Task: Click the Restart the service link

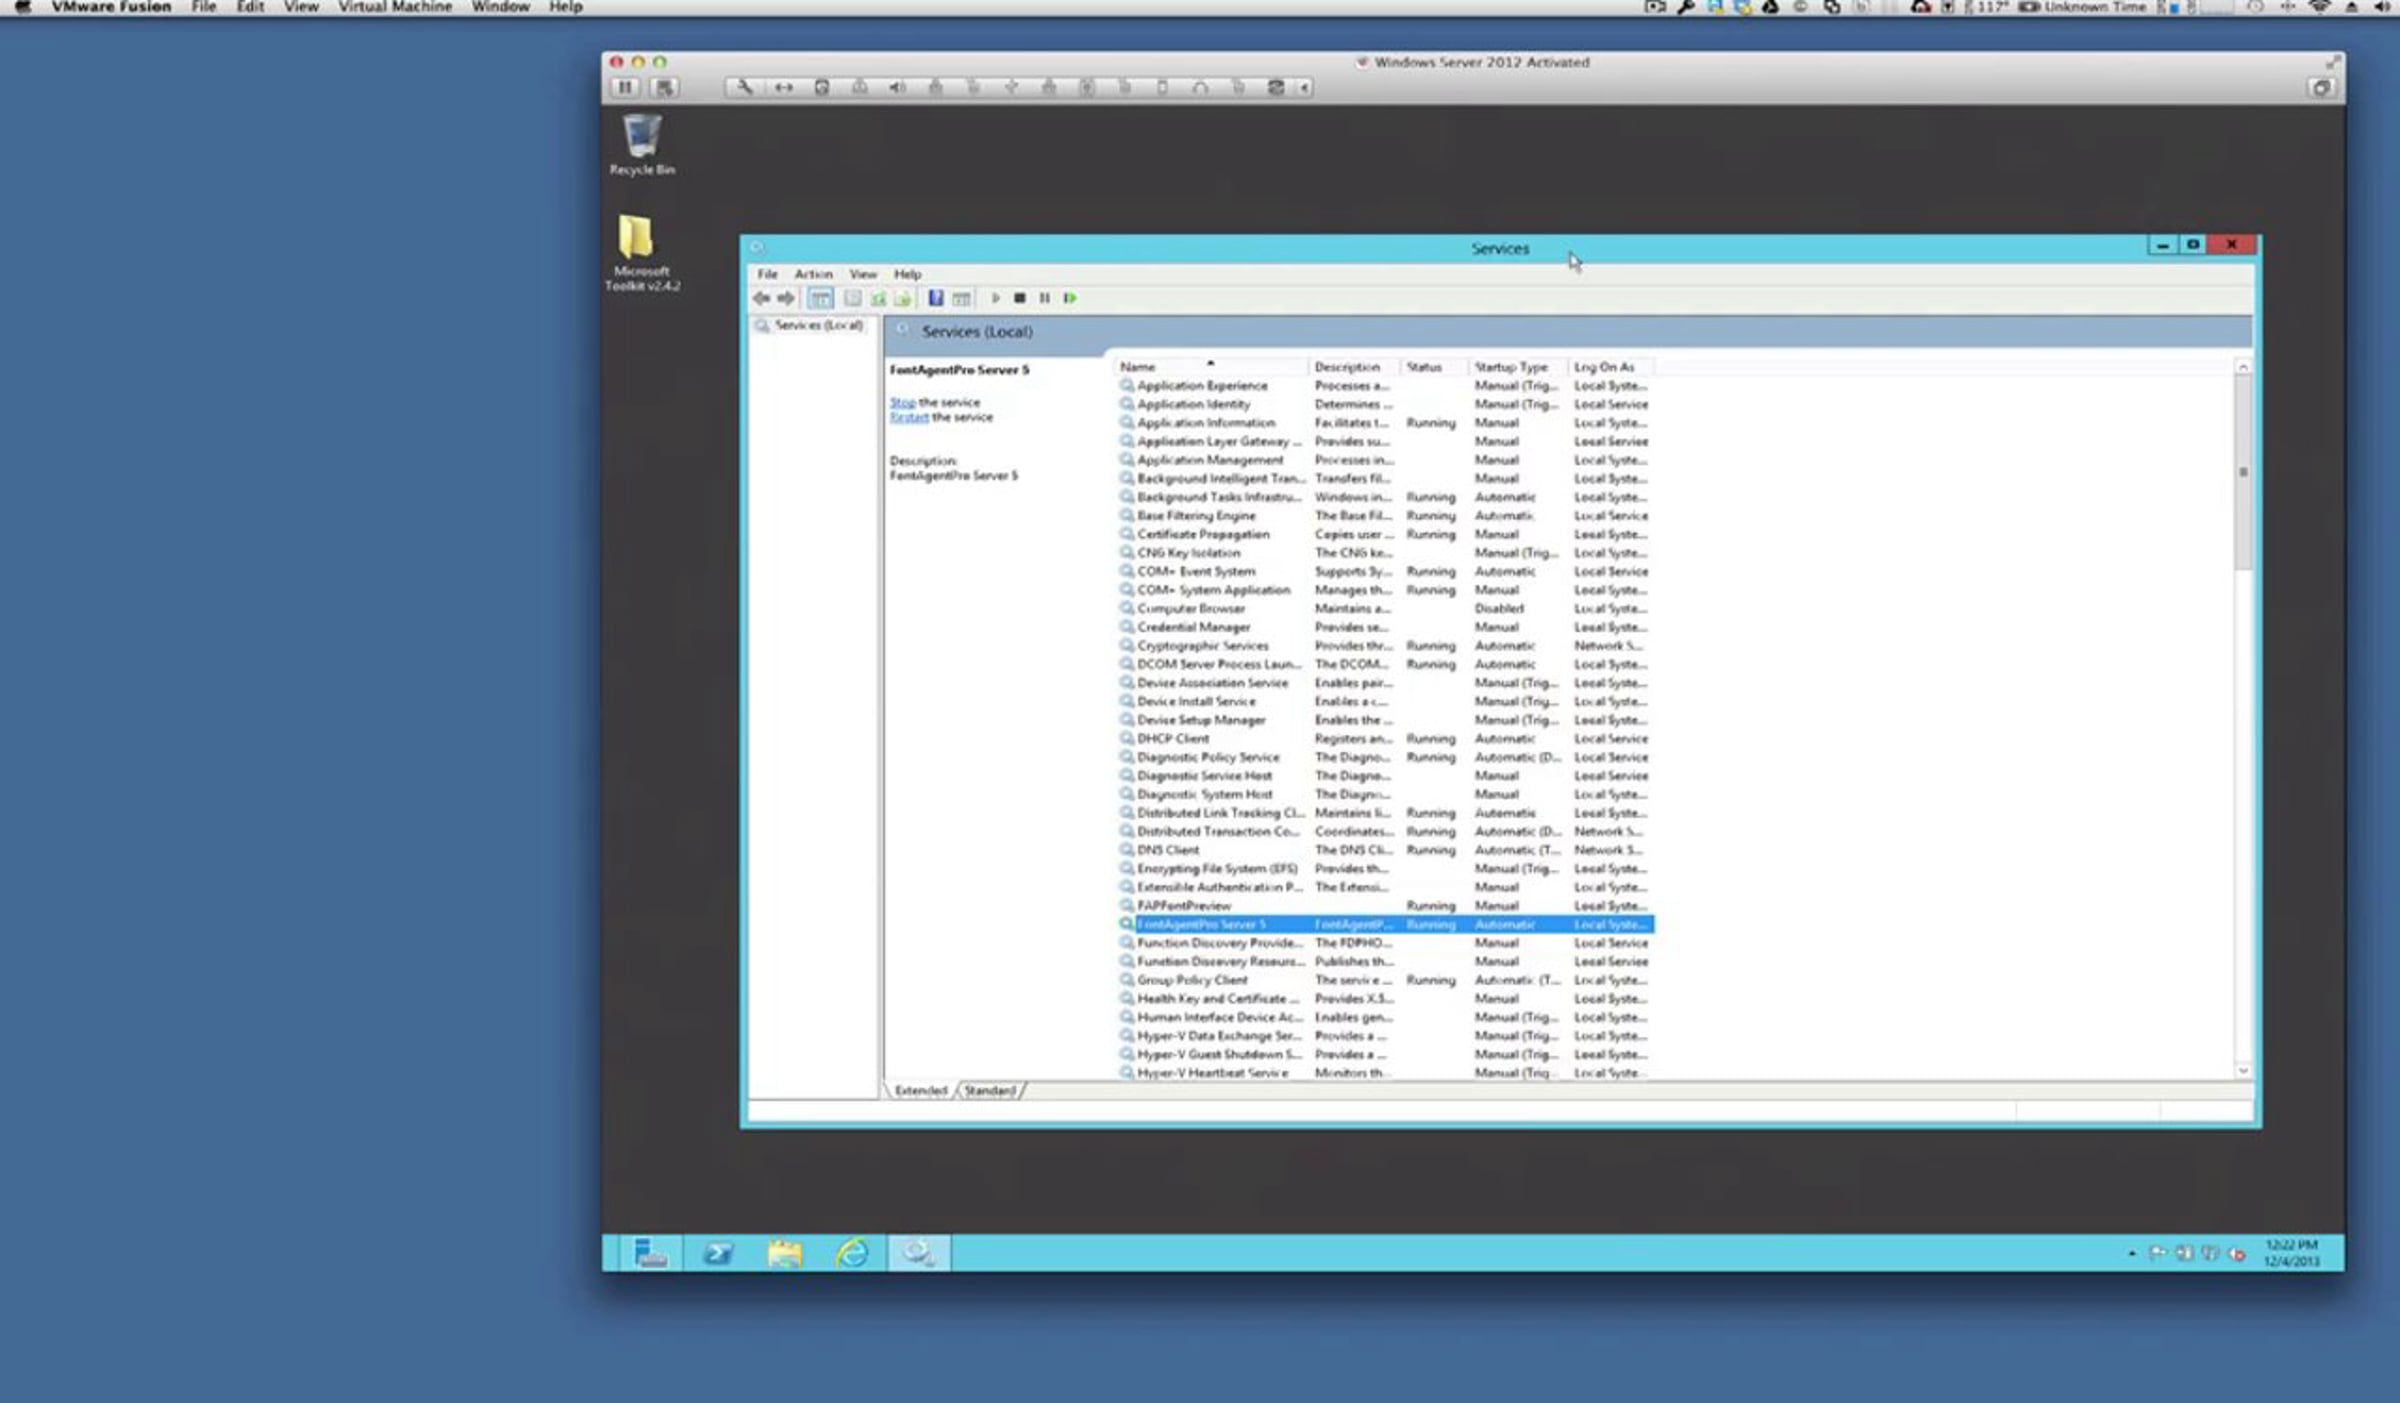Action: coord(908,417)
